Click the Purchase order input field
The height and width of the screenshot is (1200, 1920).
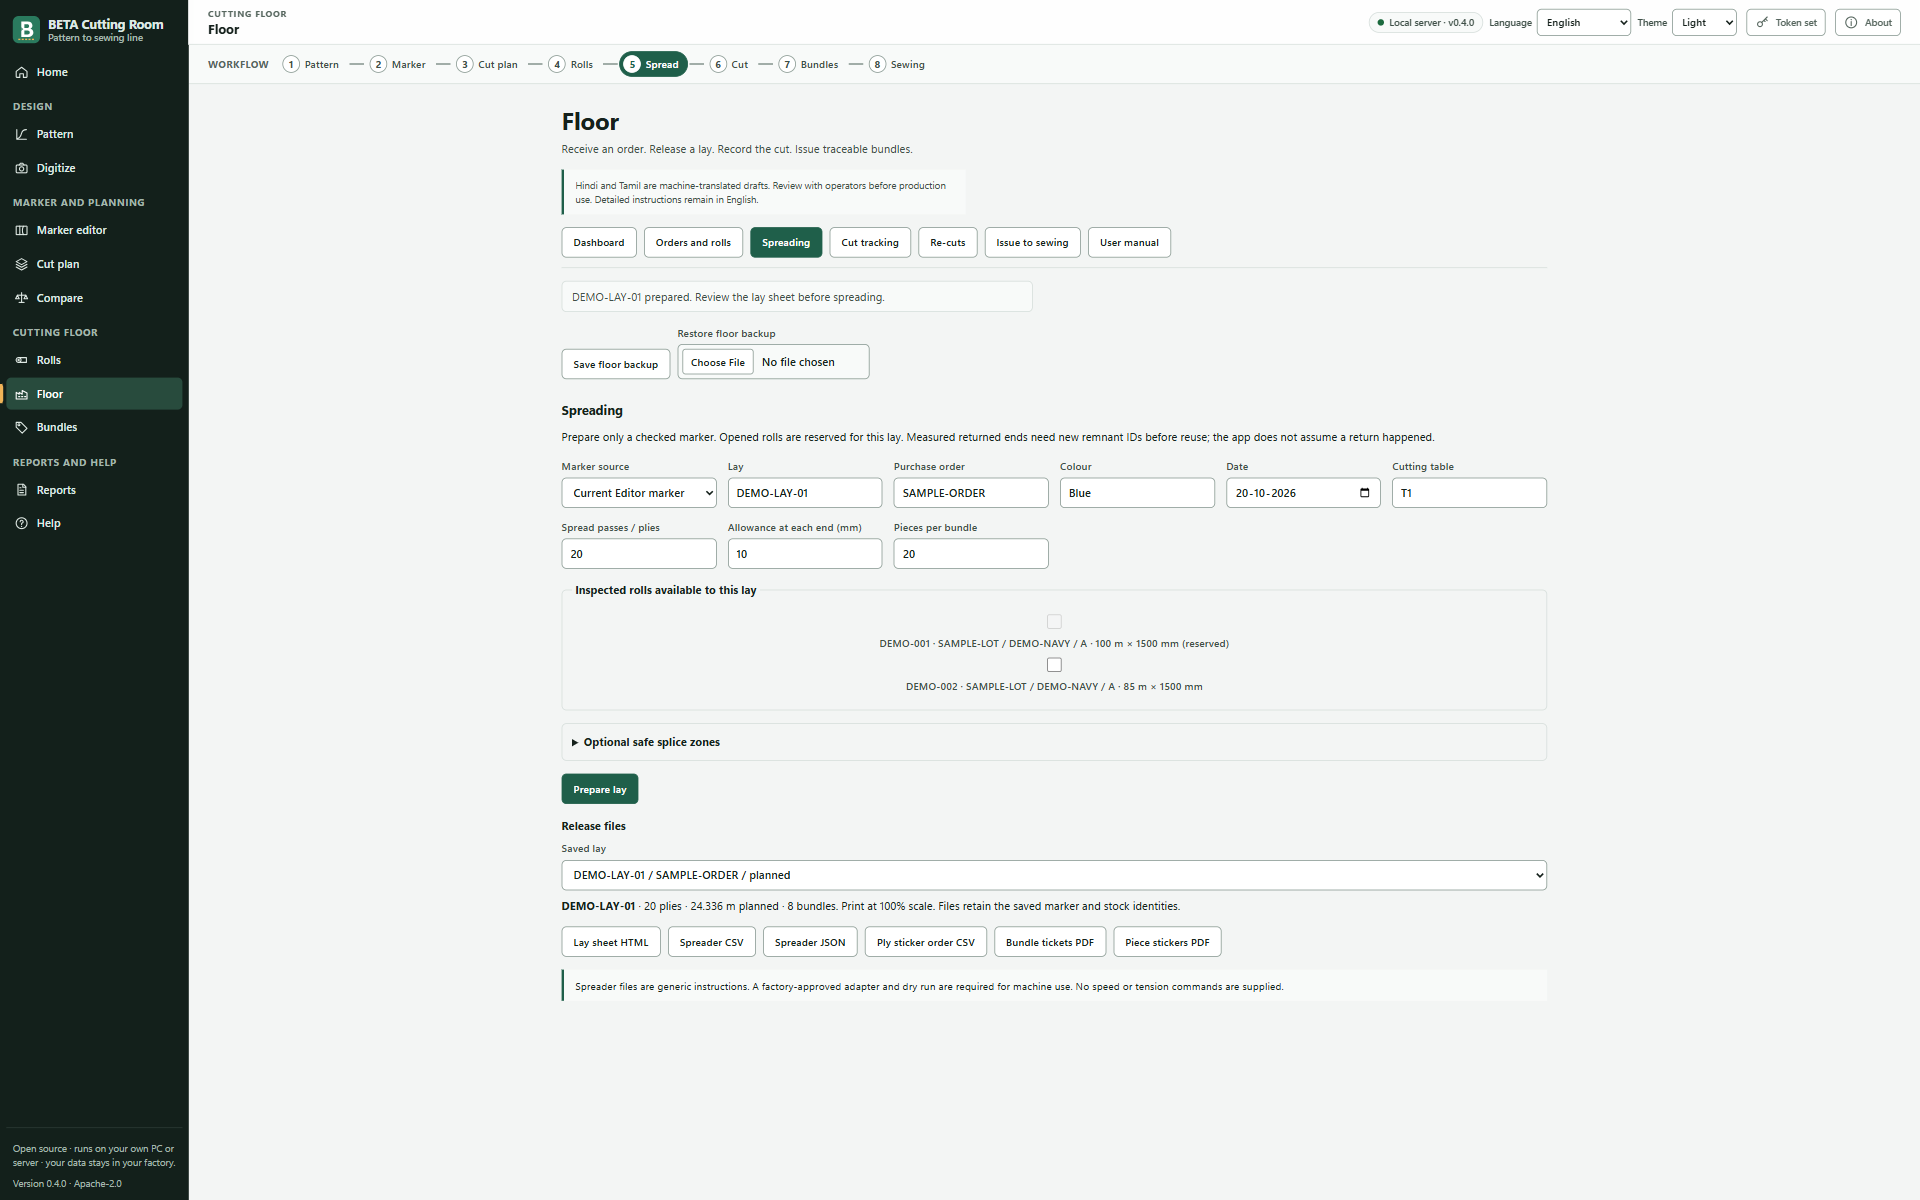[x=971, y=493]
